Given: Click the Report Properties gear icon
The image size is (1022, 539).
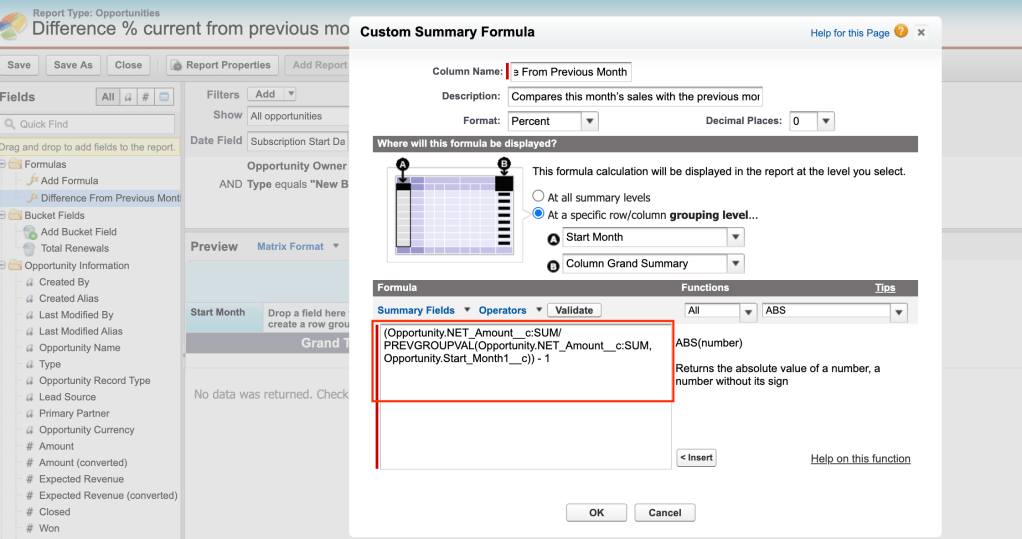Looking at the screenshot, I should point(177,65).
